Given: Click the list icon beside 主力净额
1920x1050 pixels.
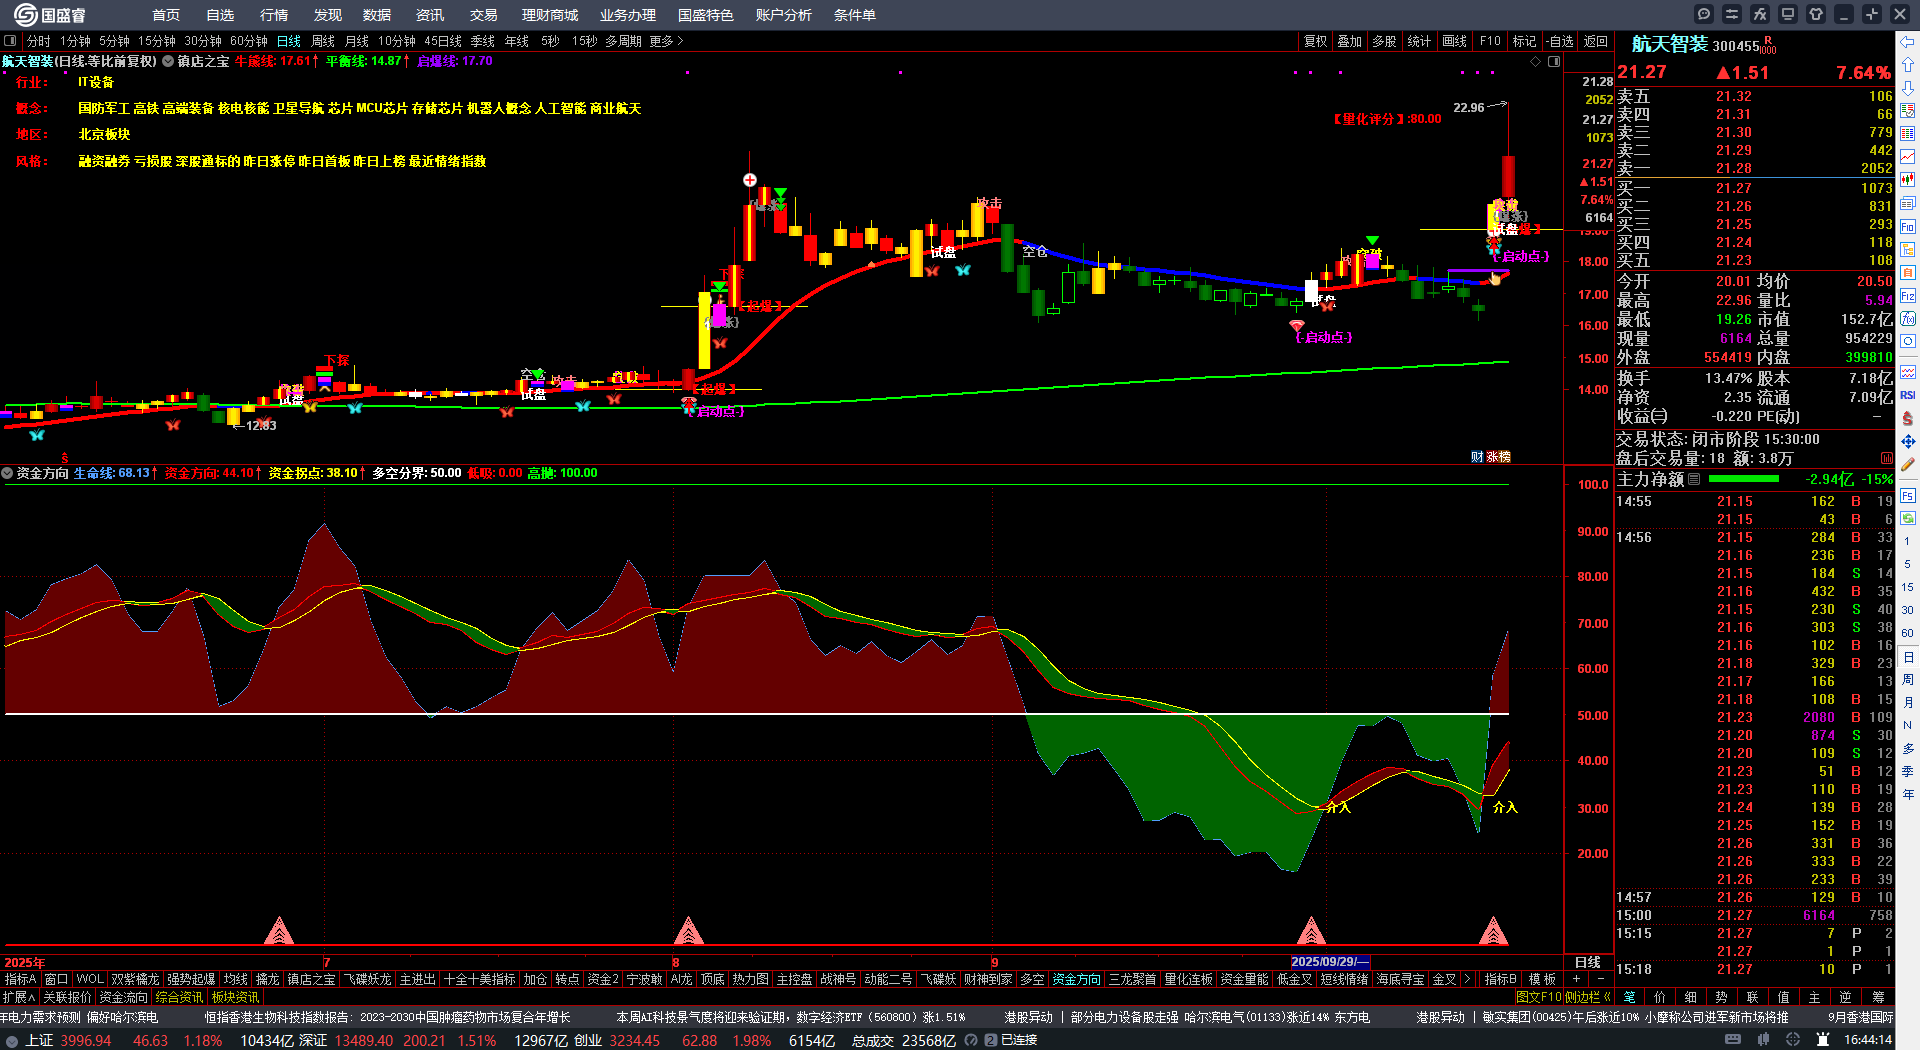Looking at the screenshot, I should click(x=1694, y=479).
